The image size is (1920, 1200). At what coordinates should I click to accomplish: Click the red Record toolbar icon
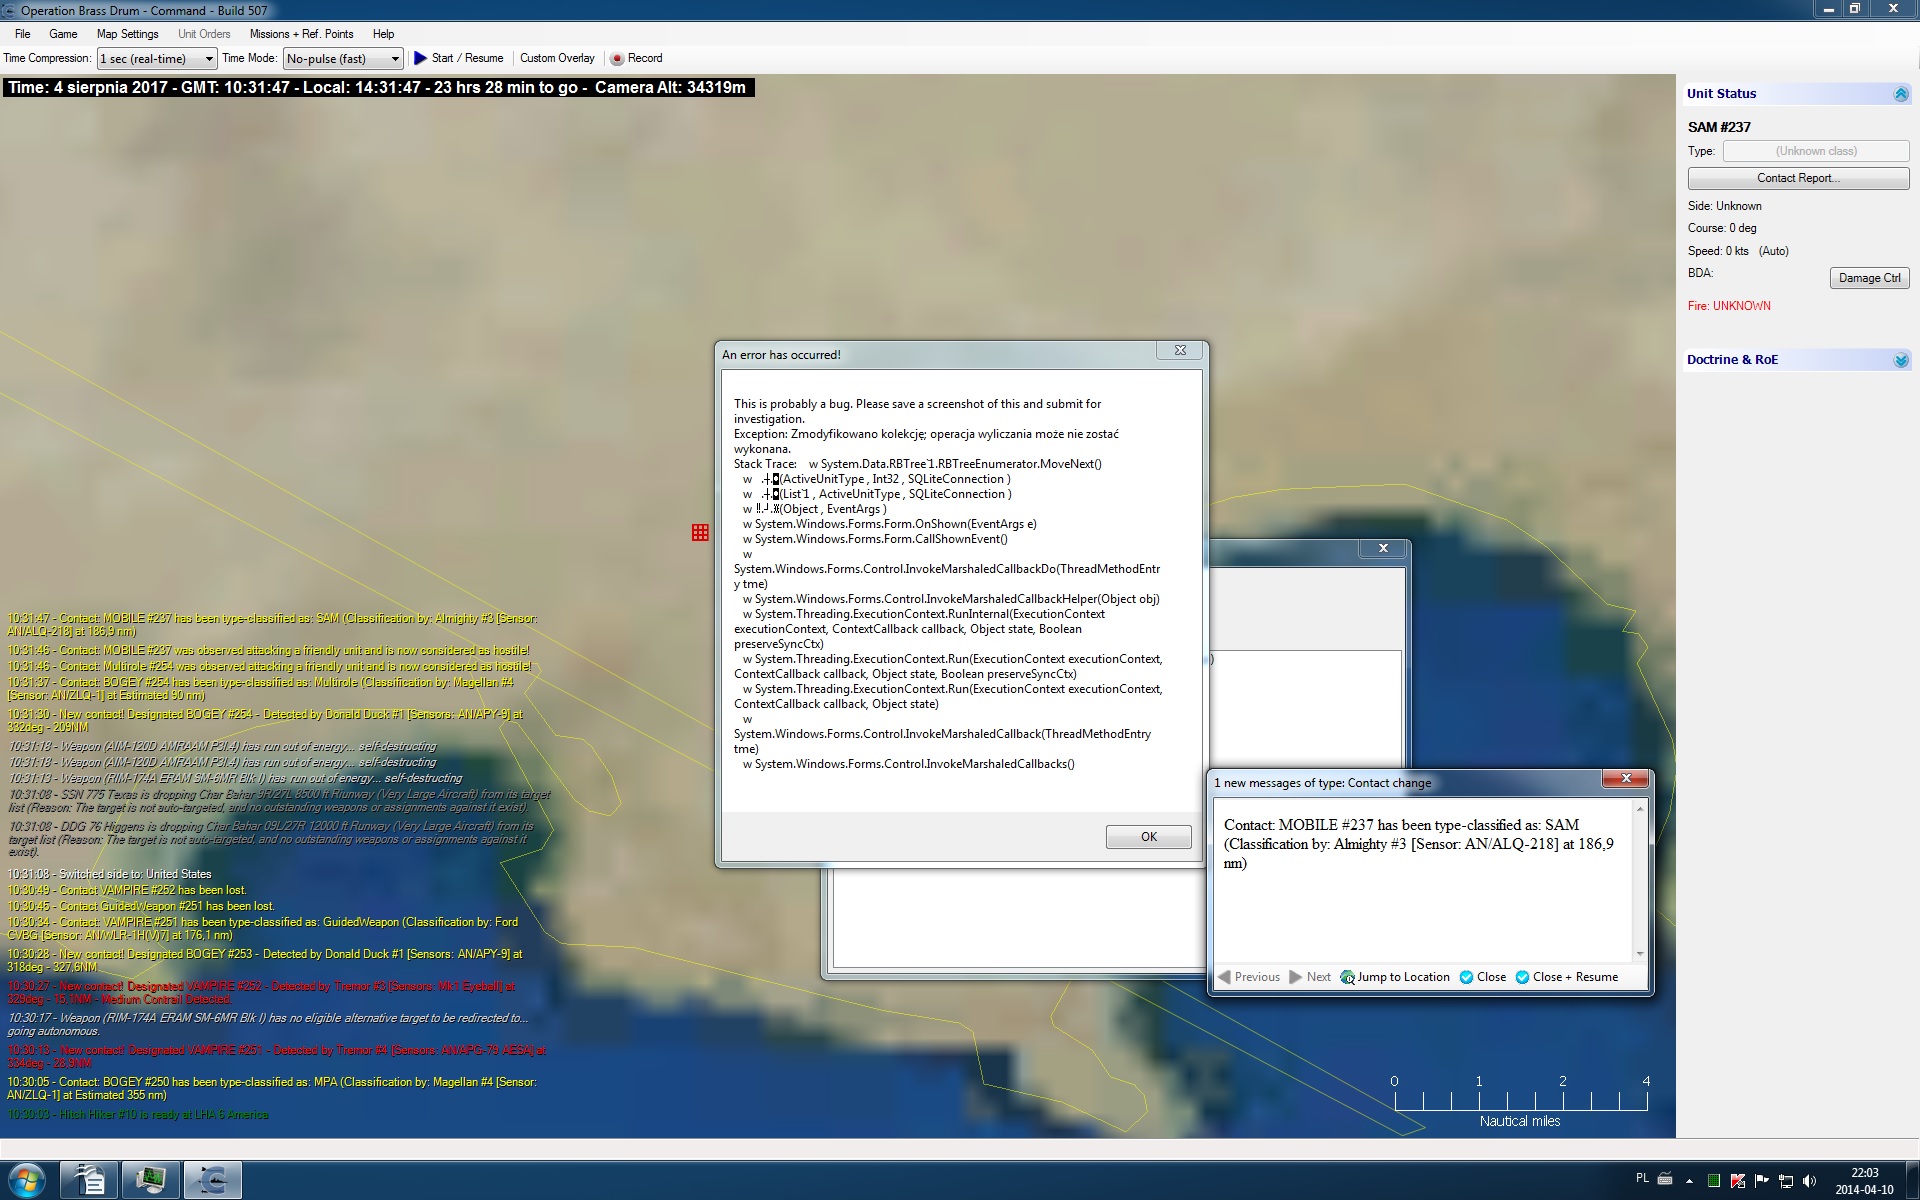pos(617,59)
